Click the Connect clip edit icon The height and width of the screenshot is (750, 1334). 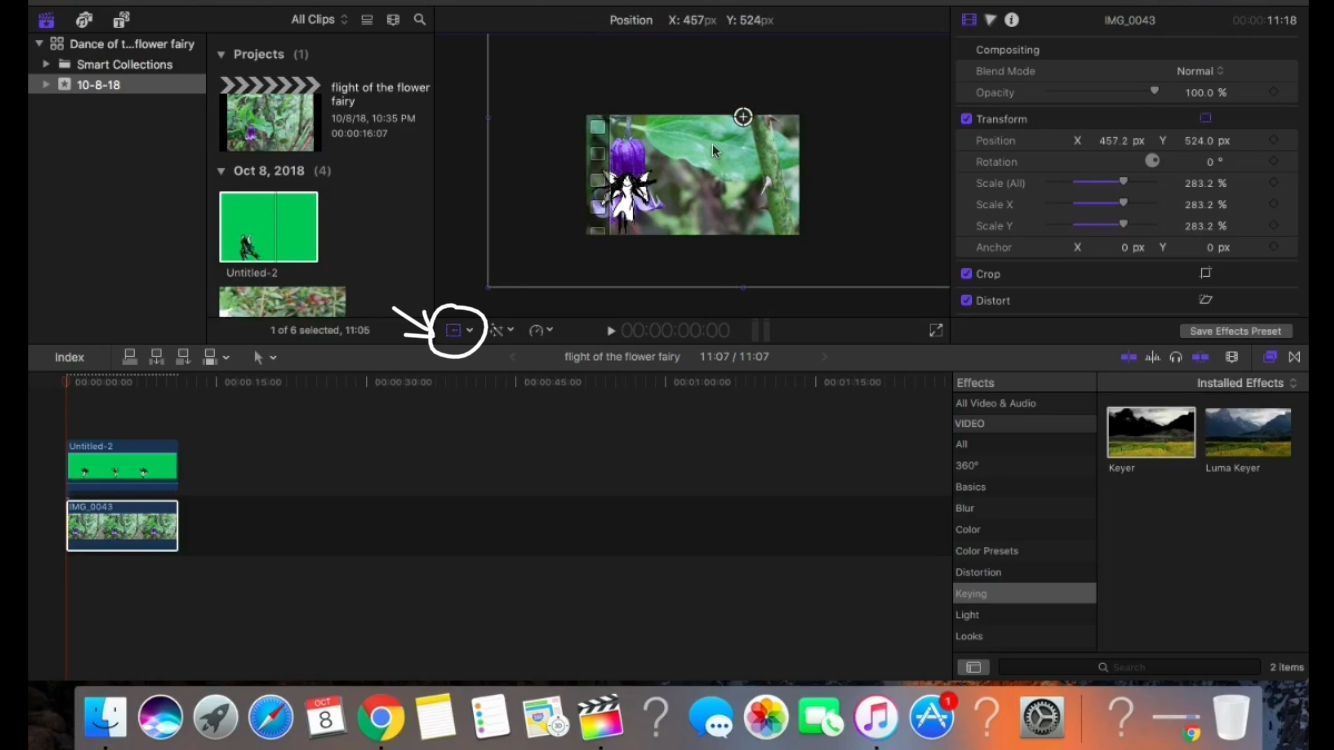[x=129, y=356]
